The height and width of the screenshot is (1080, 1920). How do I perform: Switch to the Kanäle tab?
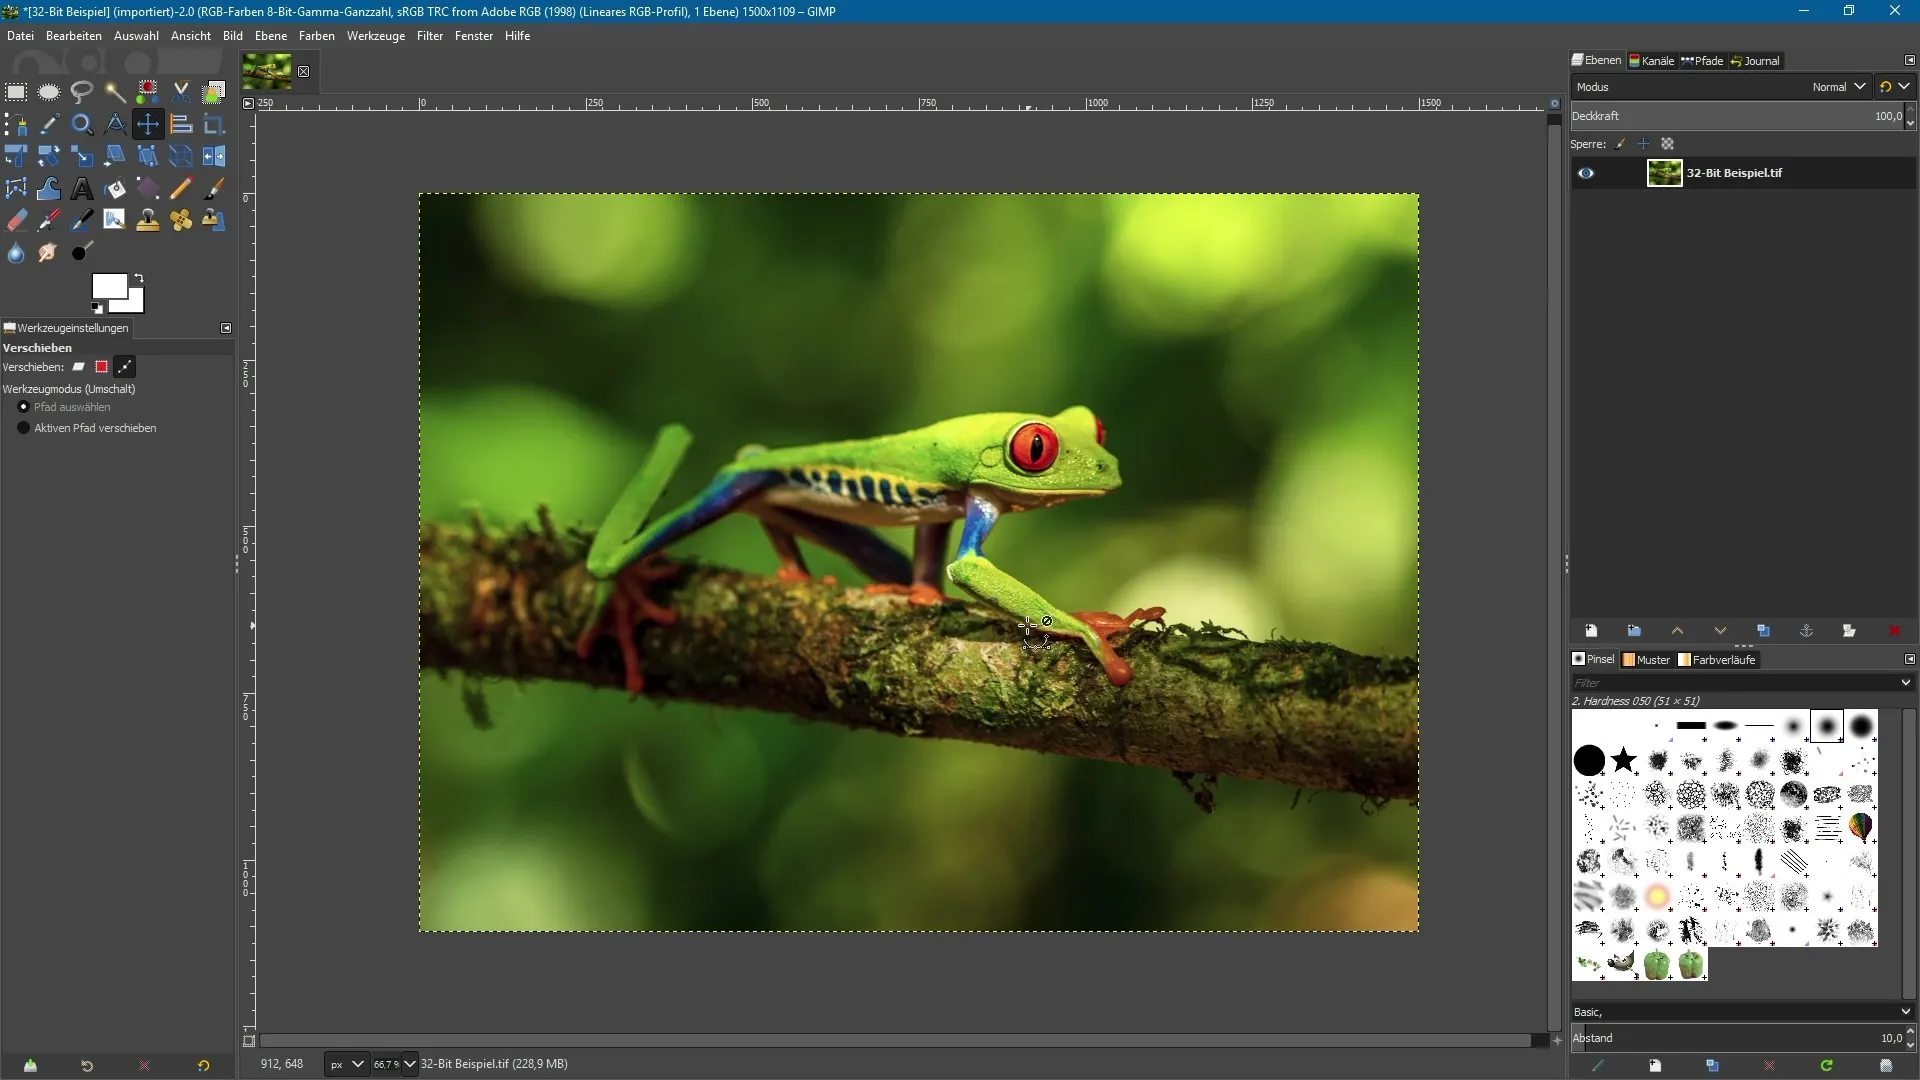coord(1652,61)
